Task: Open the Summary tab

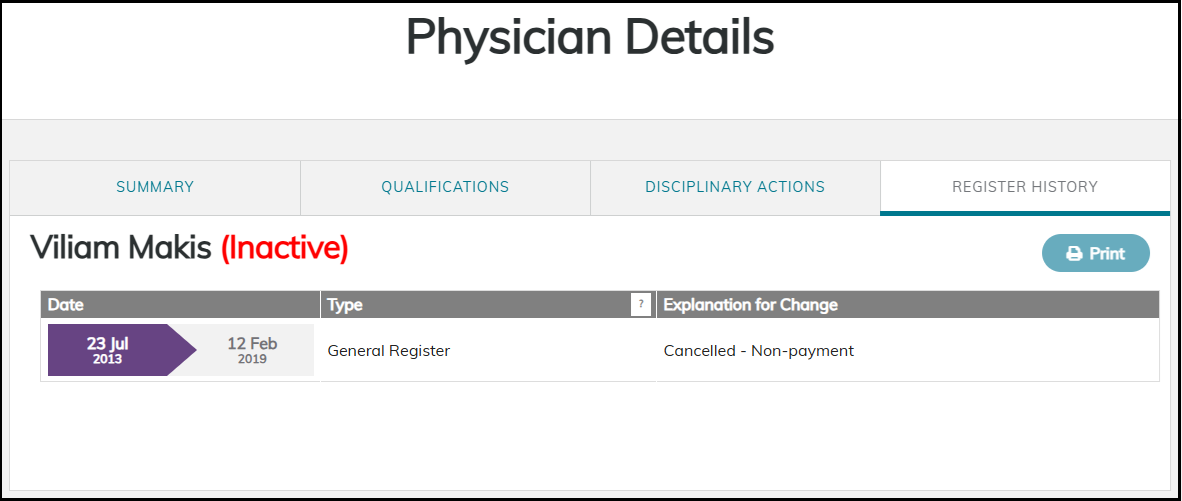Action: click(x=155, y=187)
